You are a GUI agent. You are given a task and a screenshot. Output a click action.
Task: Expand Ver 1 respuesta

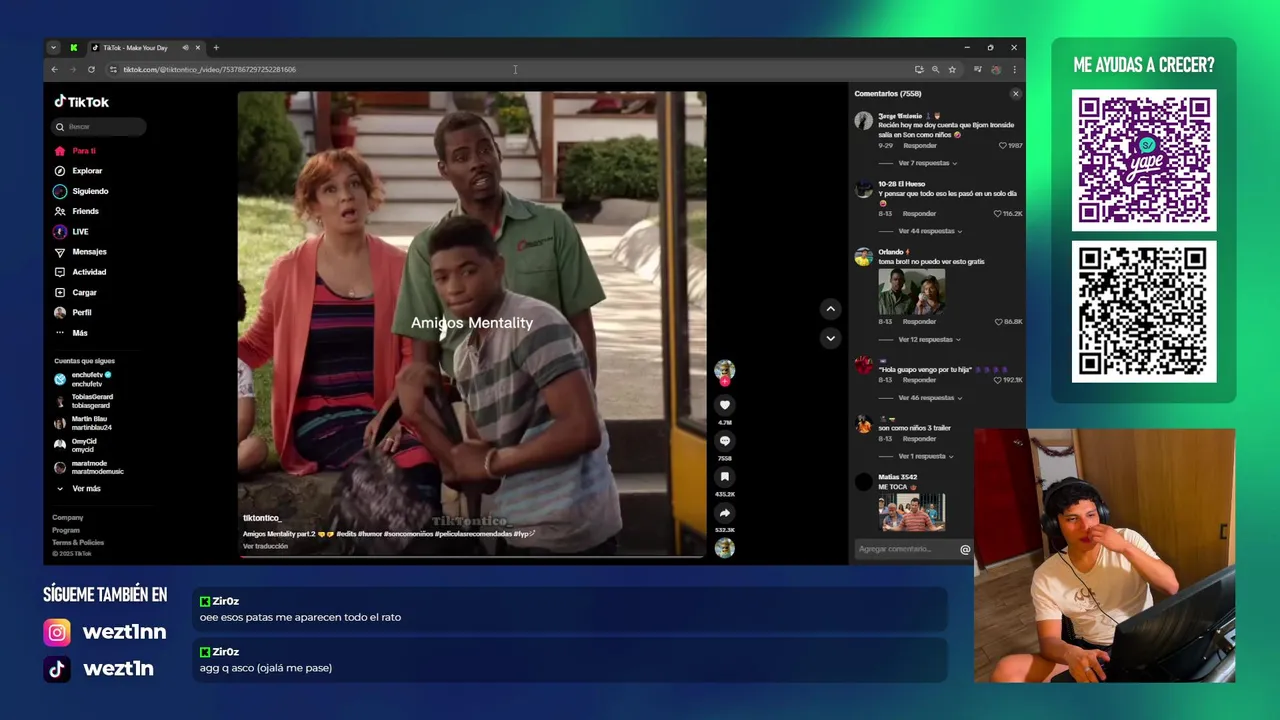926,456
